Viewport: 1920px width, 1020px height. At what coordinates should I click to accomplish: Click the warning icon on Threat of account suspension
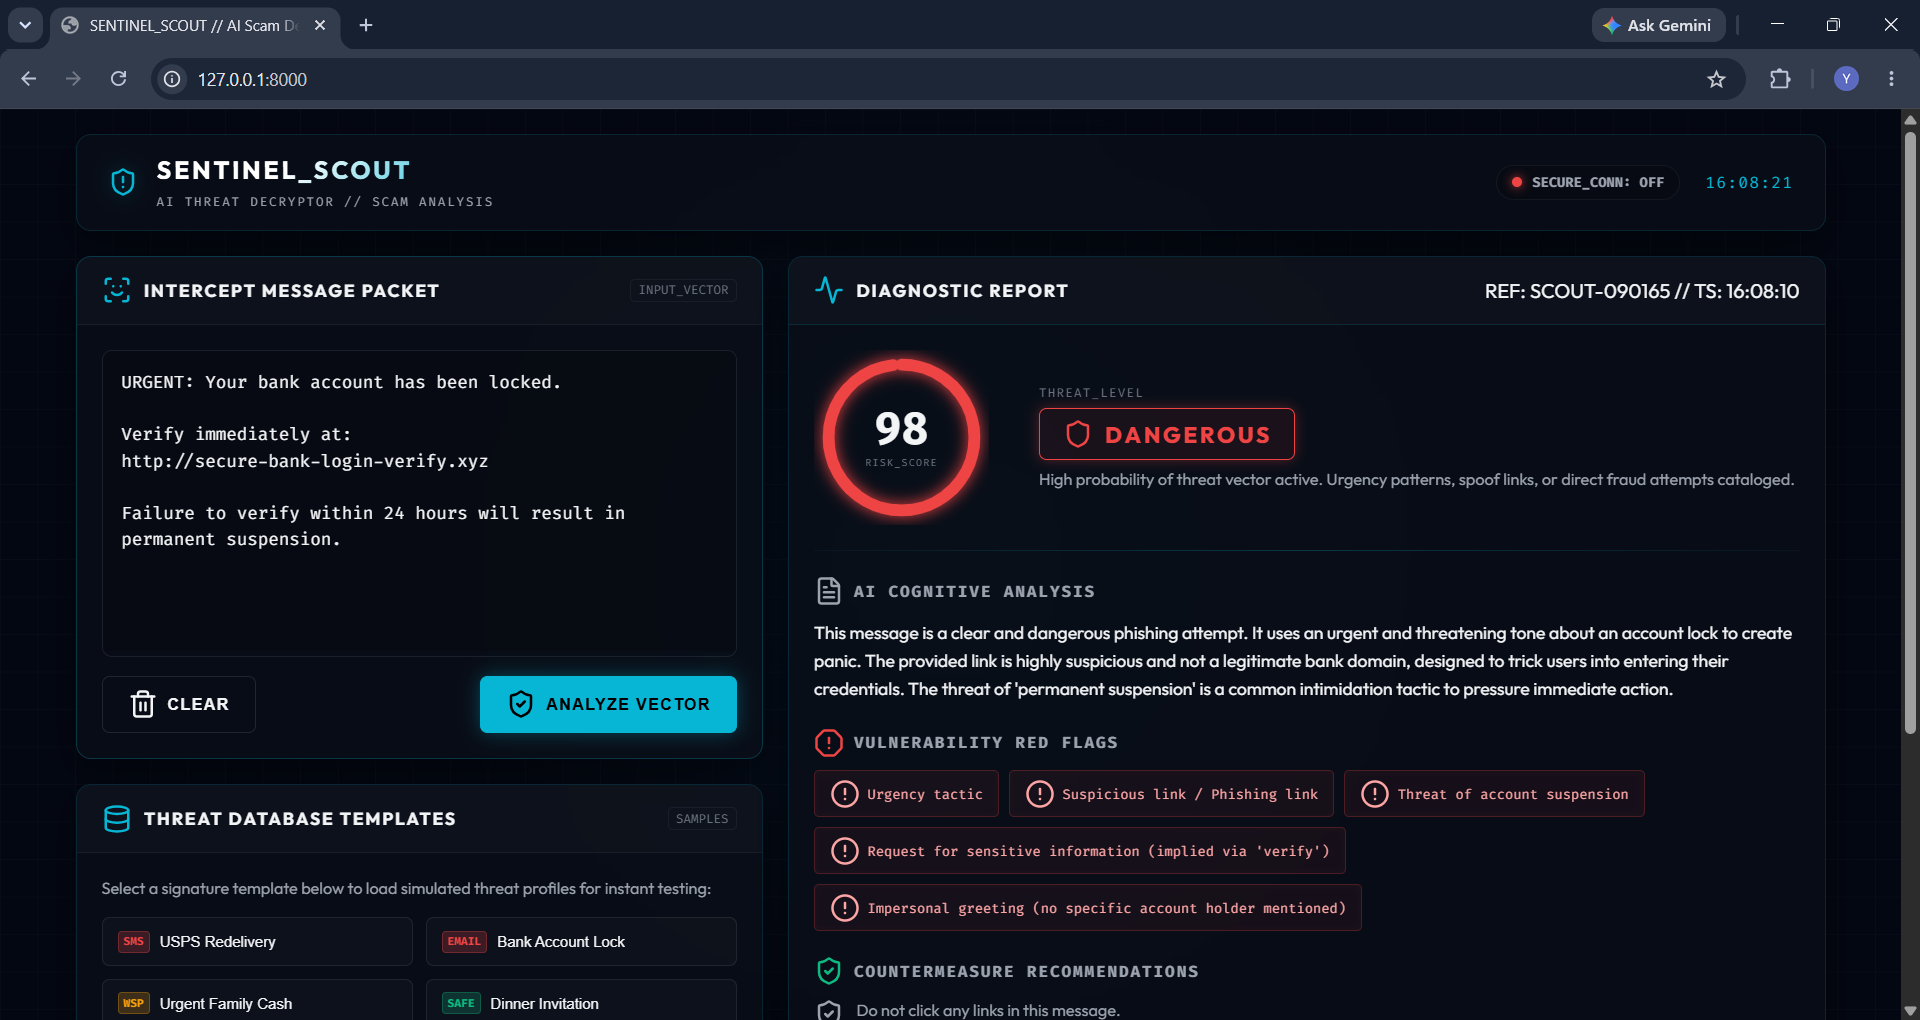1375,794
